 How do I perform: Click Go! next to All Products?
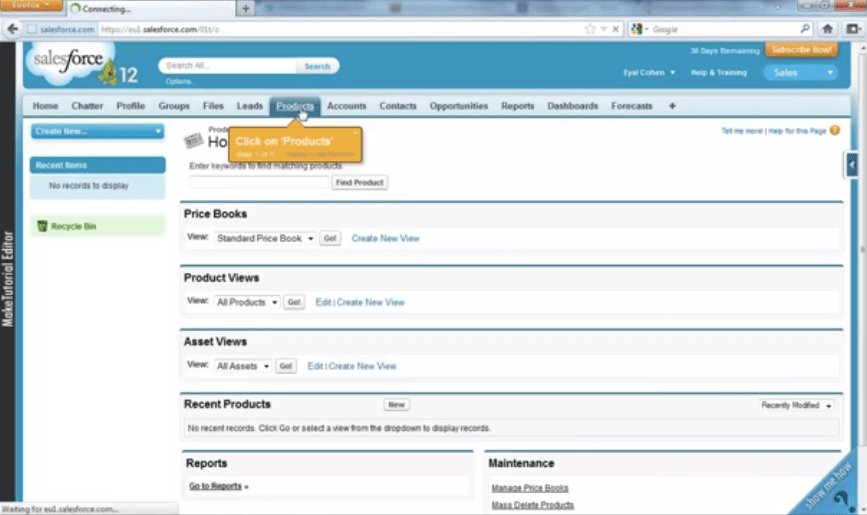[294, 302]
